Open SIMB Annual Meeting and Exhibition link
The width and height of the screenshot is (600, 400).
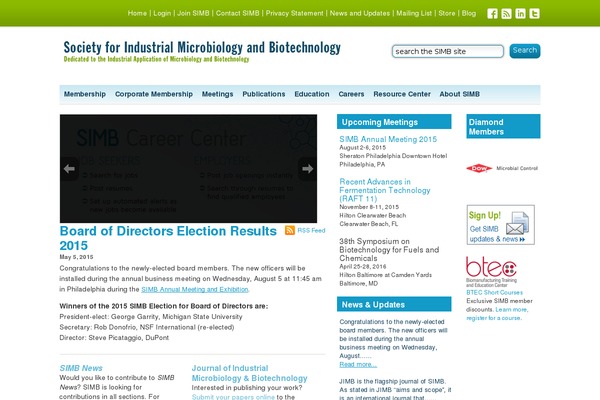(195, 289)
